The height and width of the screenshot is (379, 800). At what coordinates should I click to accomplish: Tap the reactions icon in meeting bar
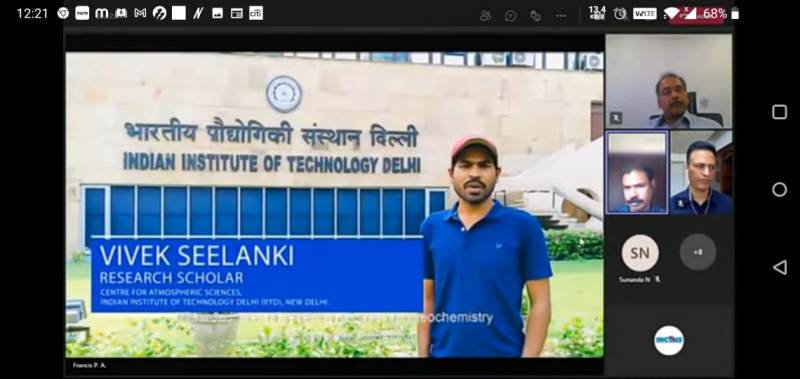click(x=535, y=16)
